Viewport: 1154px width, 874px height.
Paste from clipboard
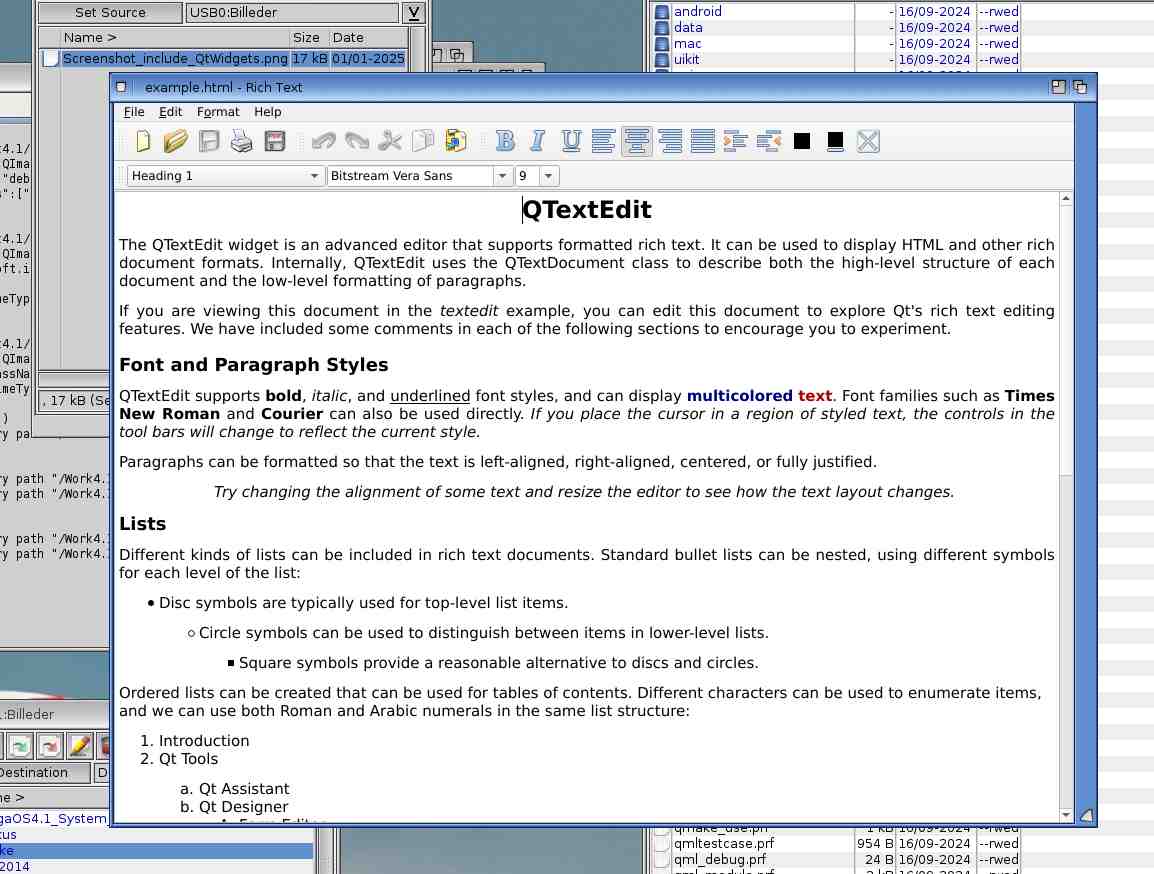[456, 141]
